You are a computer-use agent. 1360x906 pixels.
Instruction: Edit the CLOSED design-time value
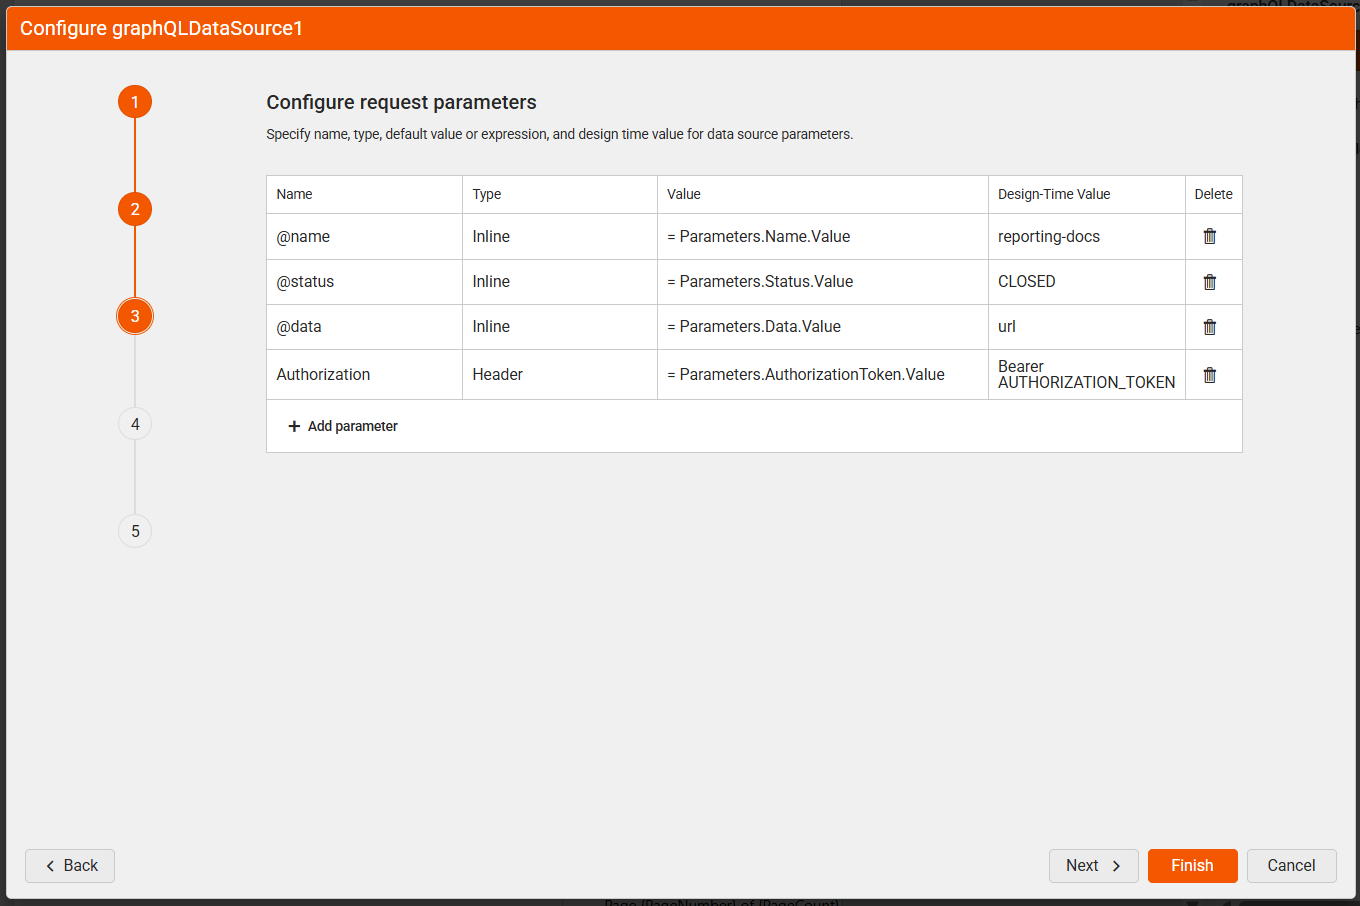pyautogui.click(x=1086, y=282)
